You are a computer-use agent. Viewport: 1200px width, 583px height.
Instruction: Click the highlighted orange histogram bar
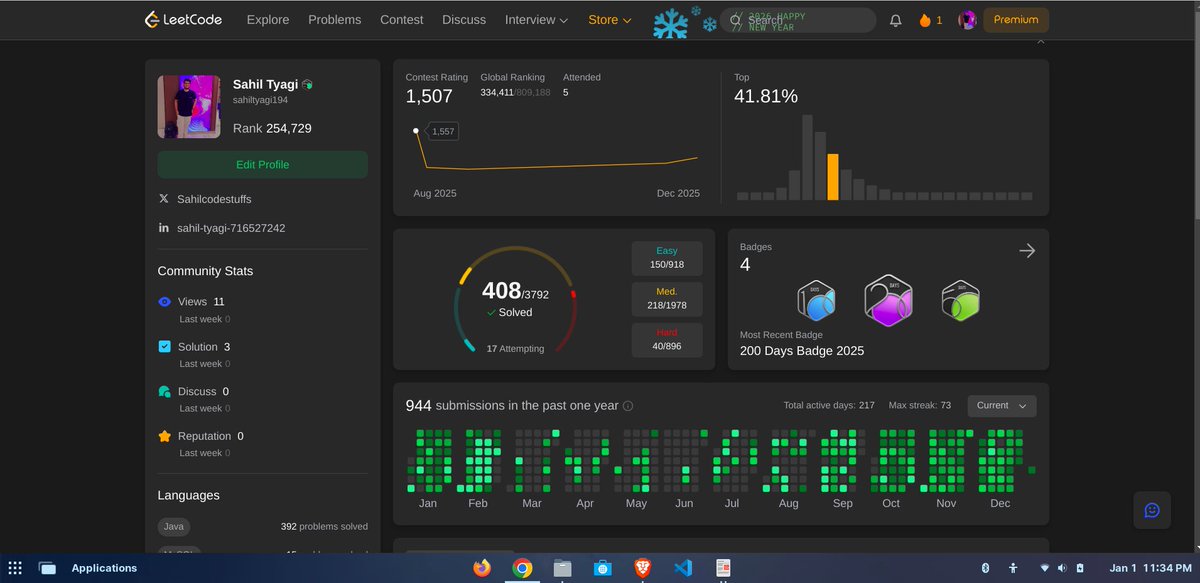click(x=833, y=177)
